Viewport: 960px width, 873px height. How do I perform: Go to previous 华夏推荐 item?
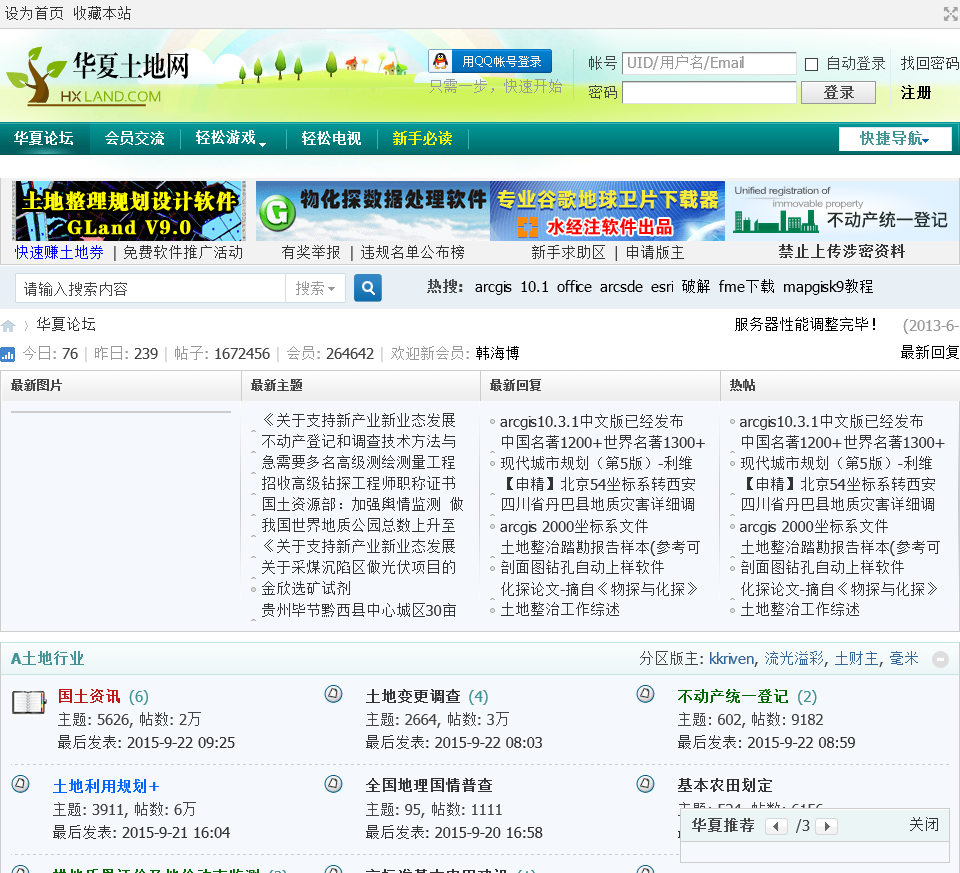pyautogui.click(x=776, y=826)
